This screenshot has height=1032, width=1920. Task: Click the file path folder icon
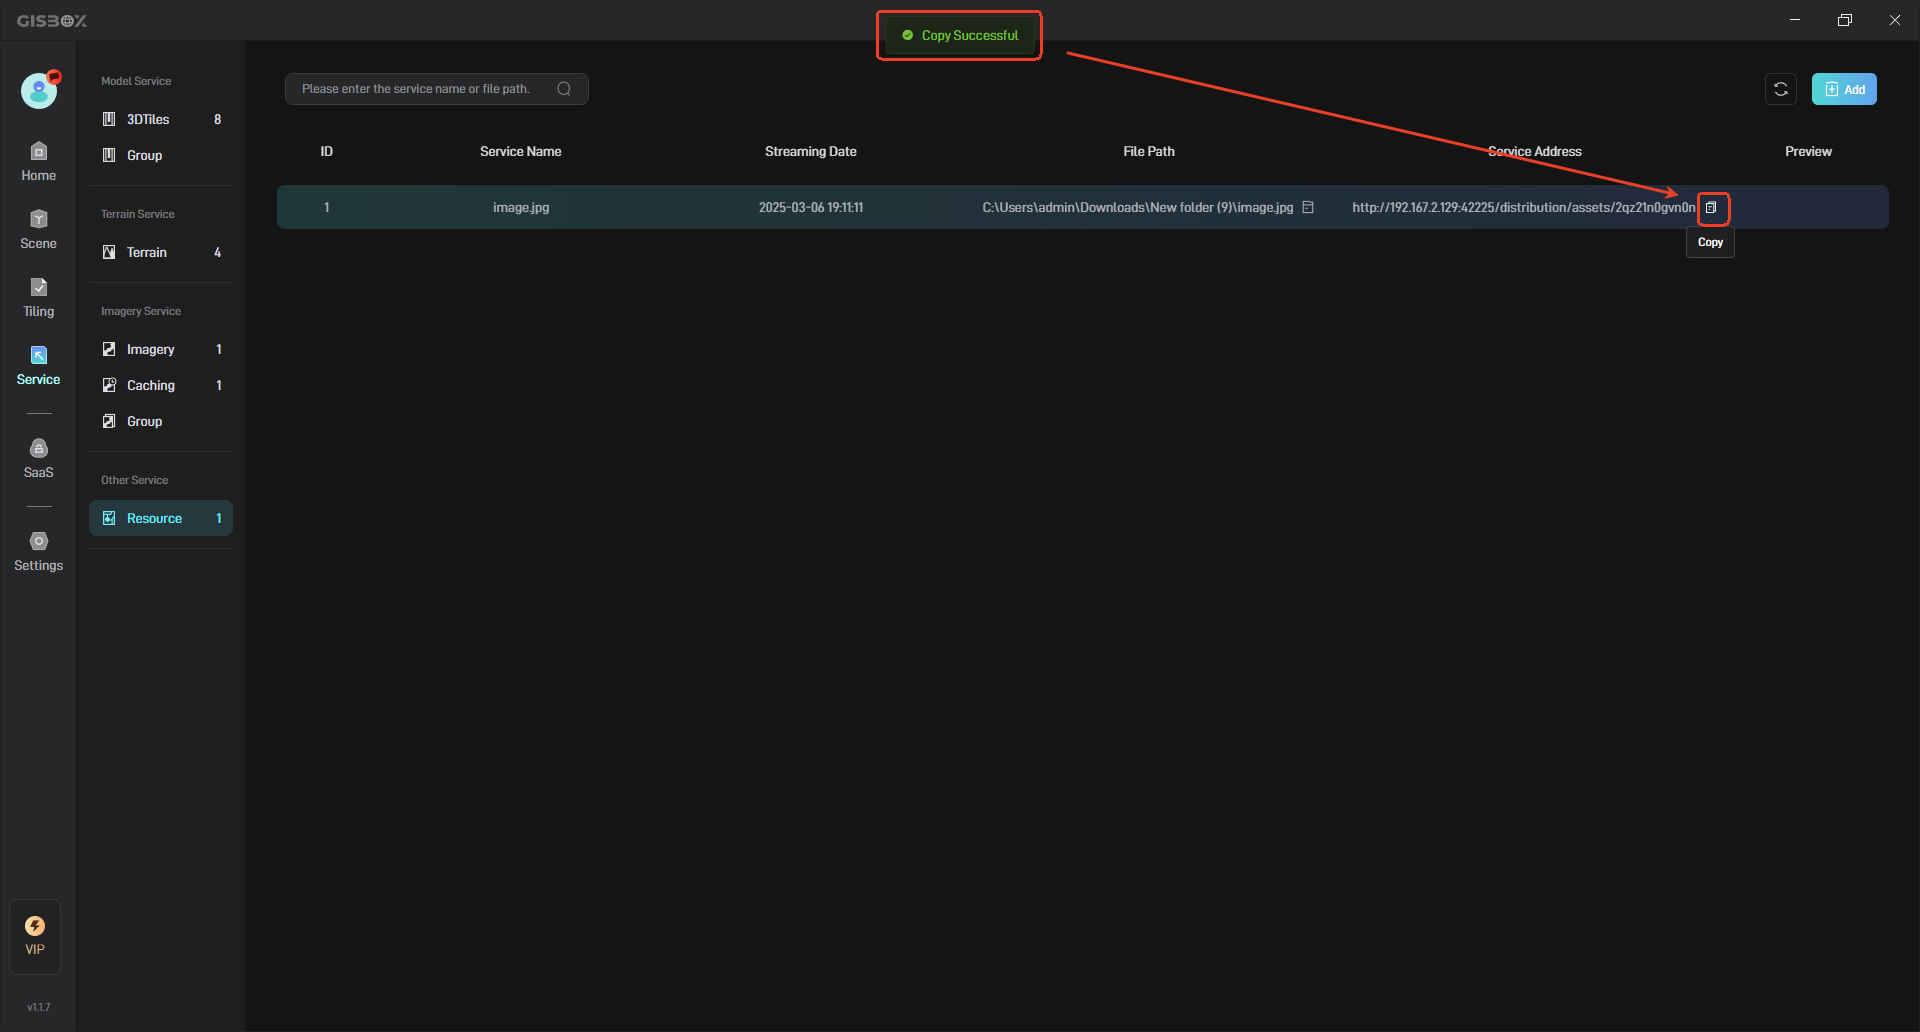(x=1308, y=207)
